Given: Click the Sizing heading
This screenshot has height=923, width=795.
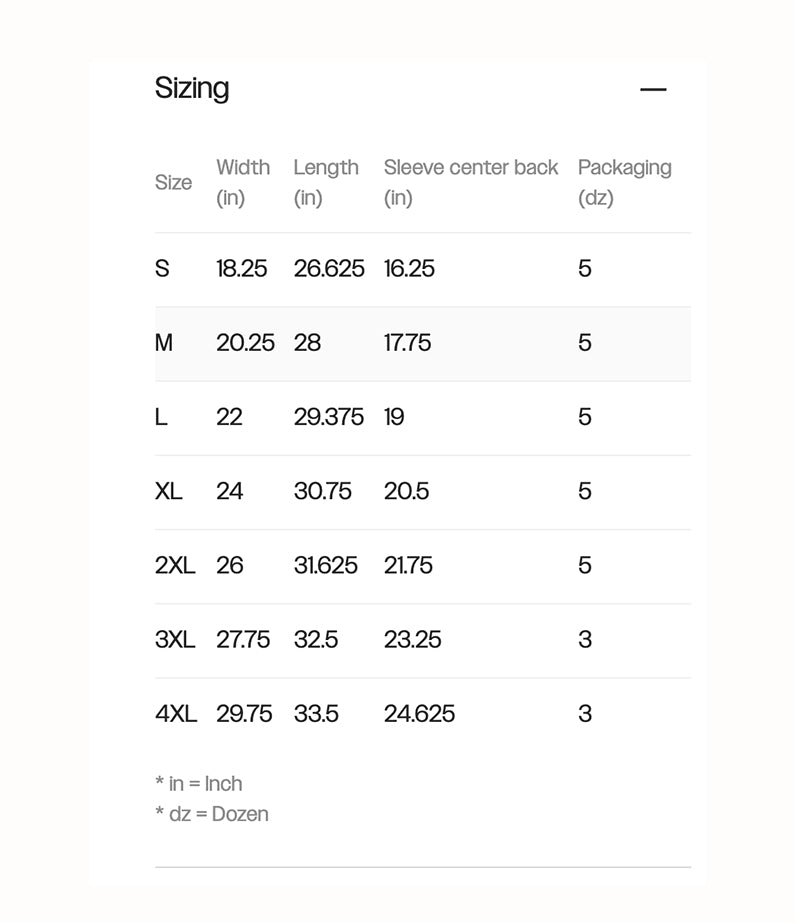Looking at the screenshot, I should pos(192,88).
